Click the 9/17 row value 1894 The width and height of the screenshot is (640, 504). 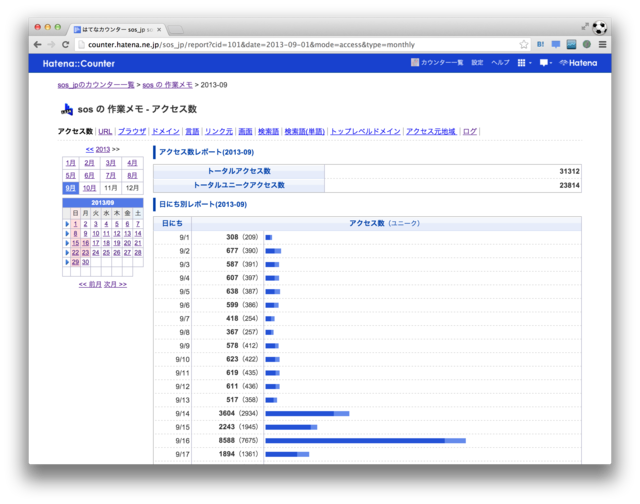(227, 454)
